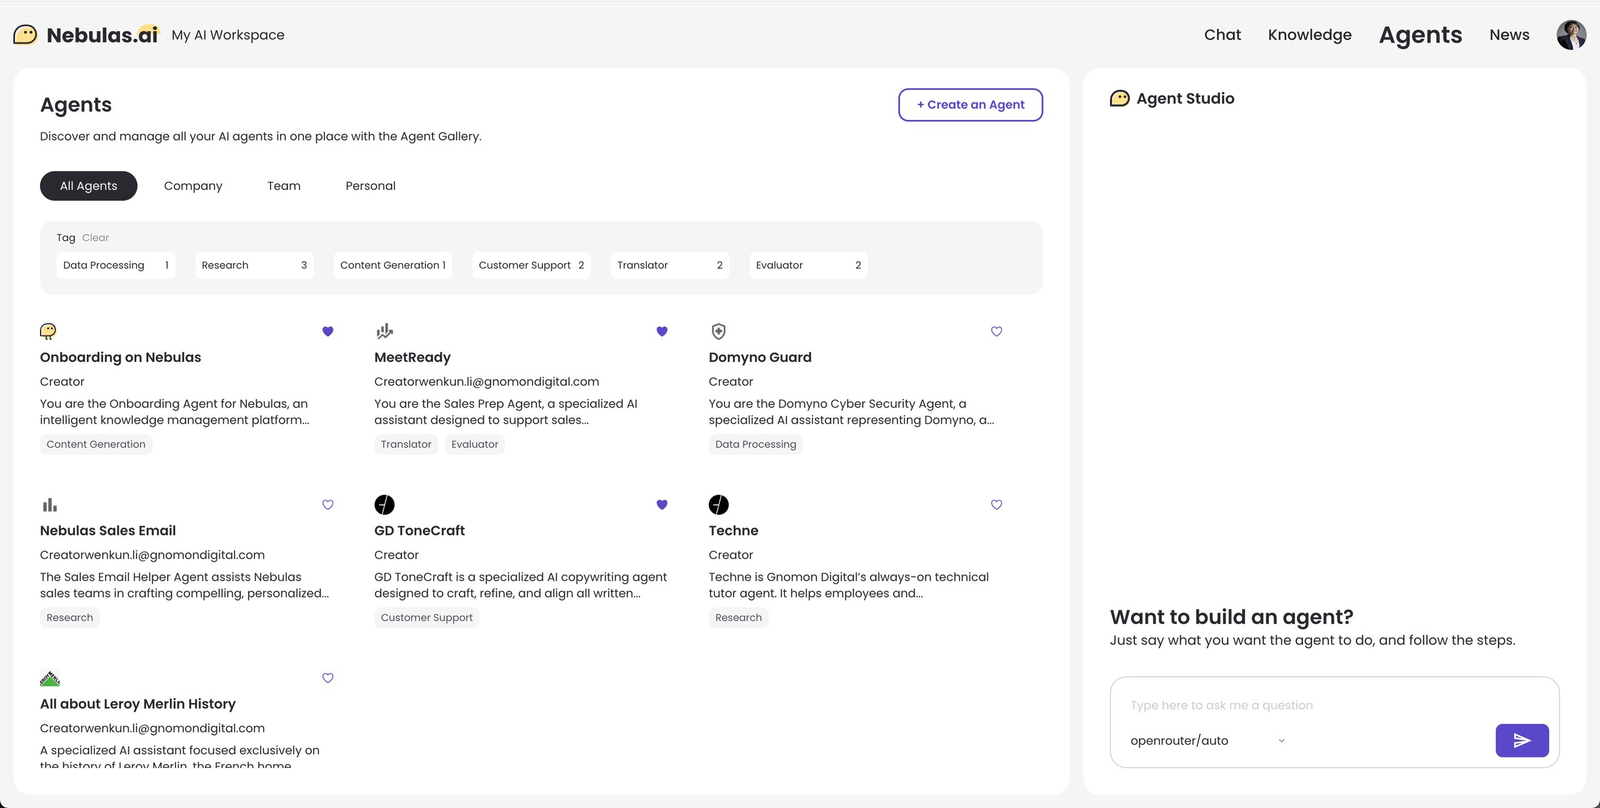The width and height of the screenshot is (1600, 808).
Task: Filter by the Translator tag chip
Action: click(670, 265)
